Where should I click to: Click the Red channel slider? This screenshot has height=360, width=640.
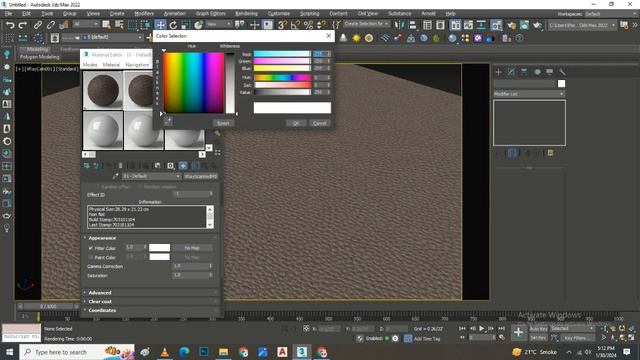coord(282,54)
